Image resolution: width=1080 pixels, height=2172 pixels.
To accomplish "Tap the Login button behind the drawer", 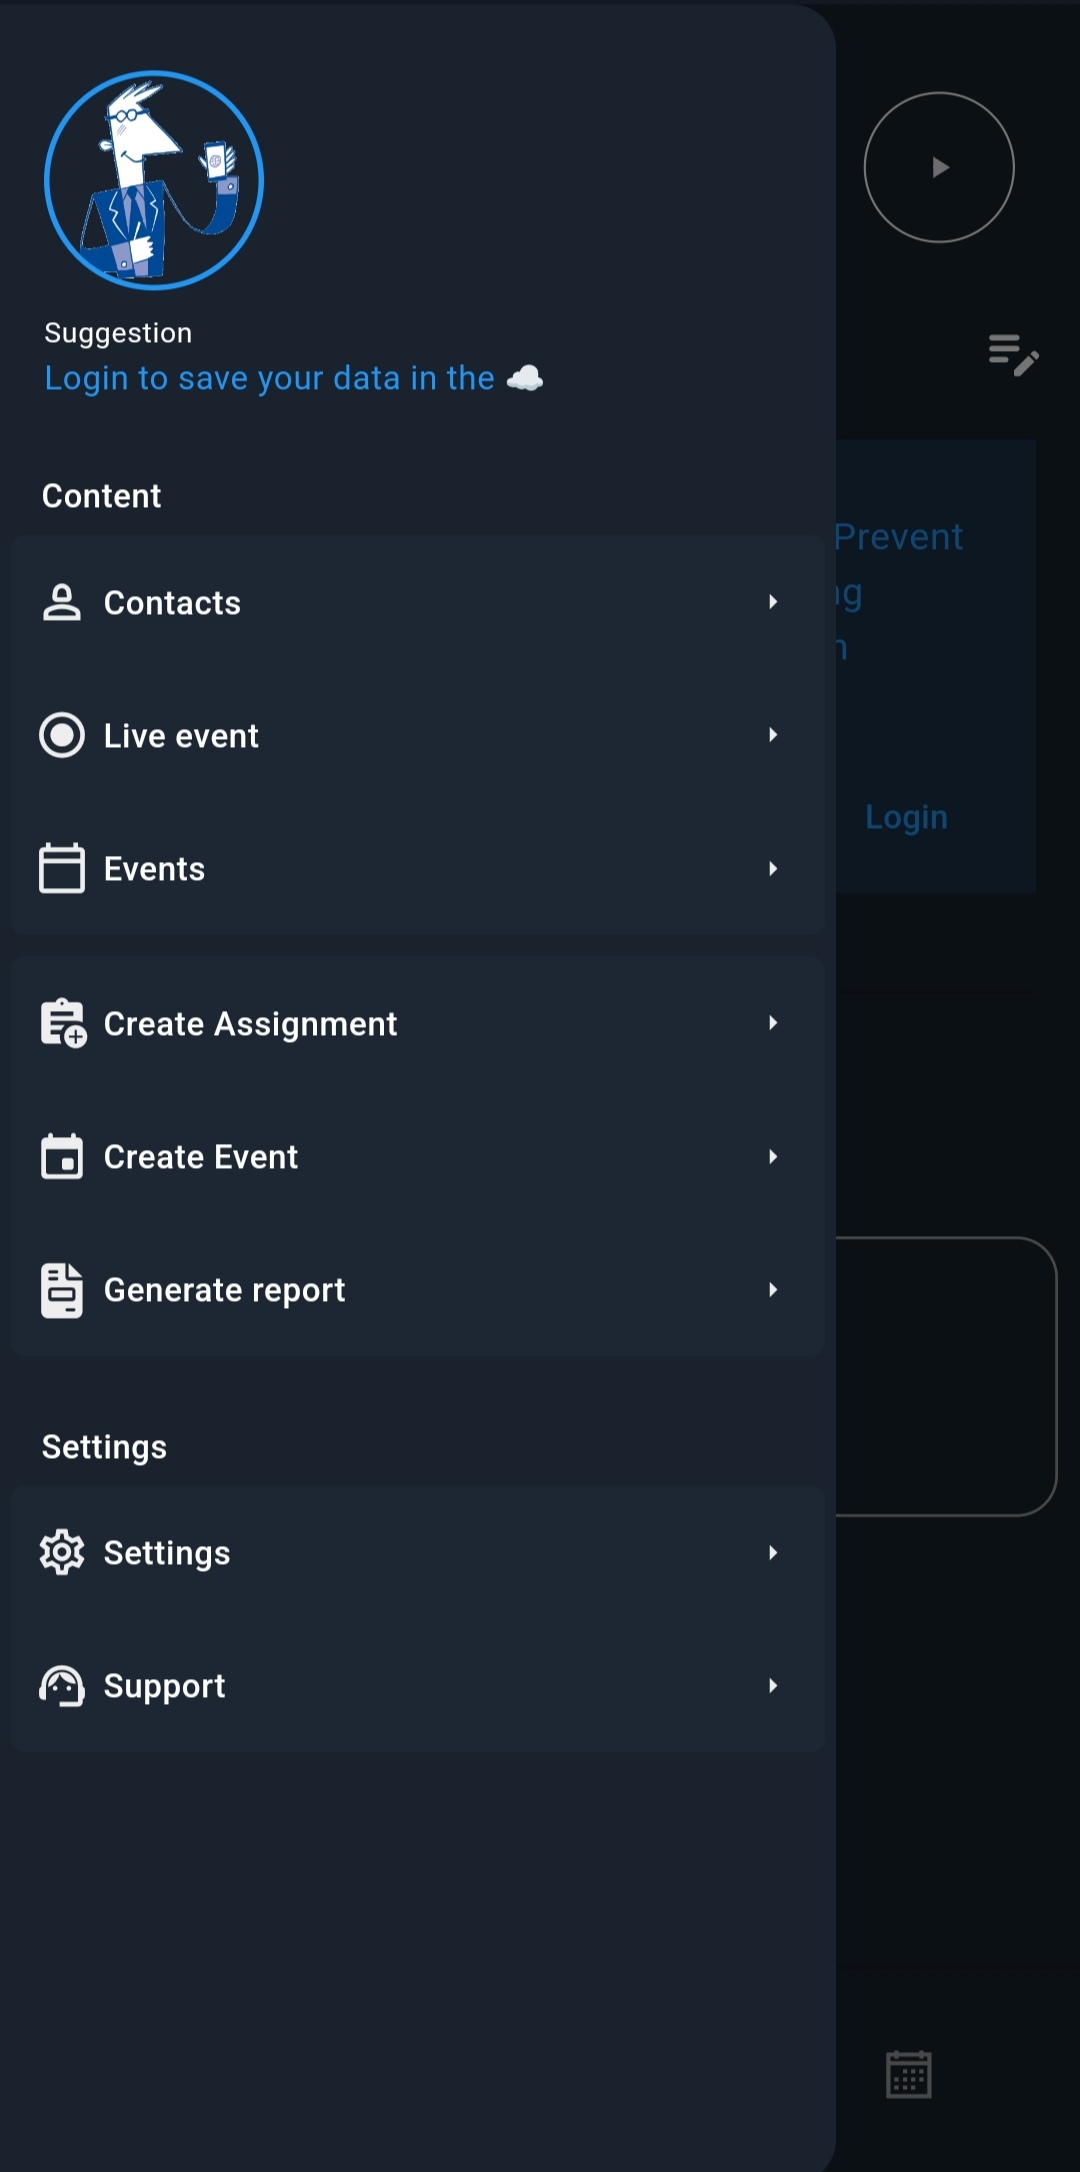I will pos(906,817).
